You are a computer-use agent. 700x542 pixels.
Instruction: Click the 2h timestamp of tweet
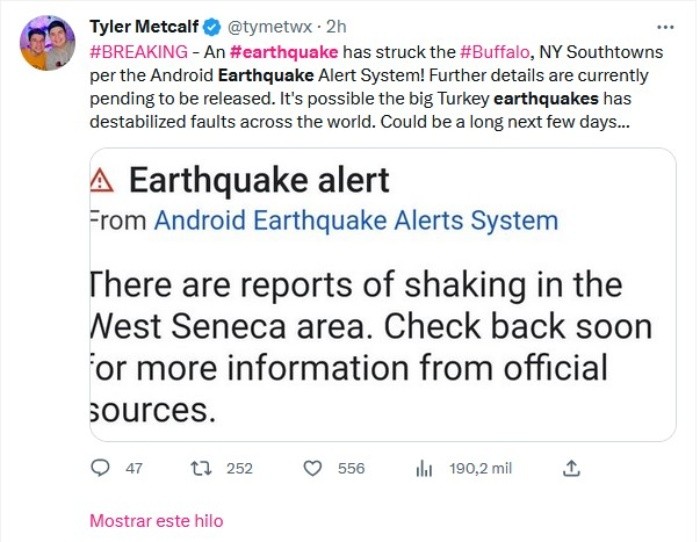click(336, 26)
